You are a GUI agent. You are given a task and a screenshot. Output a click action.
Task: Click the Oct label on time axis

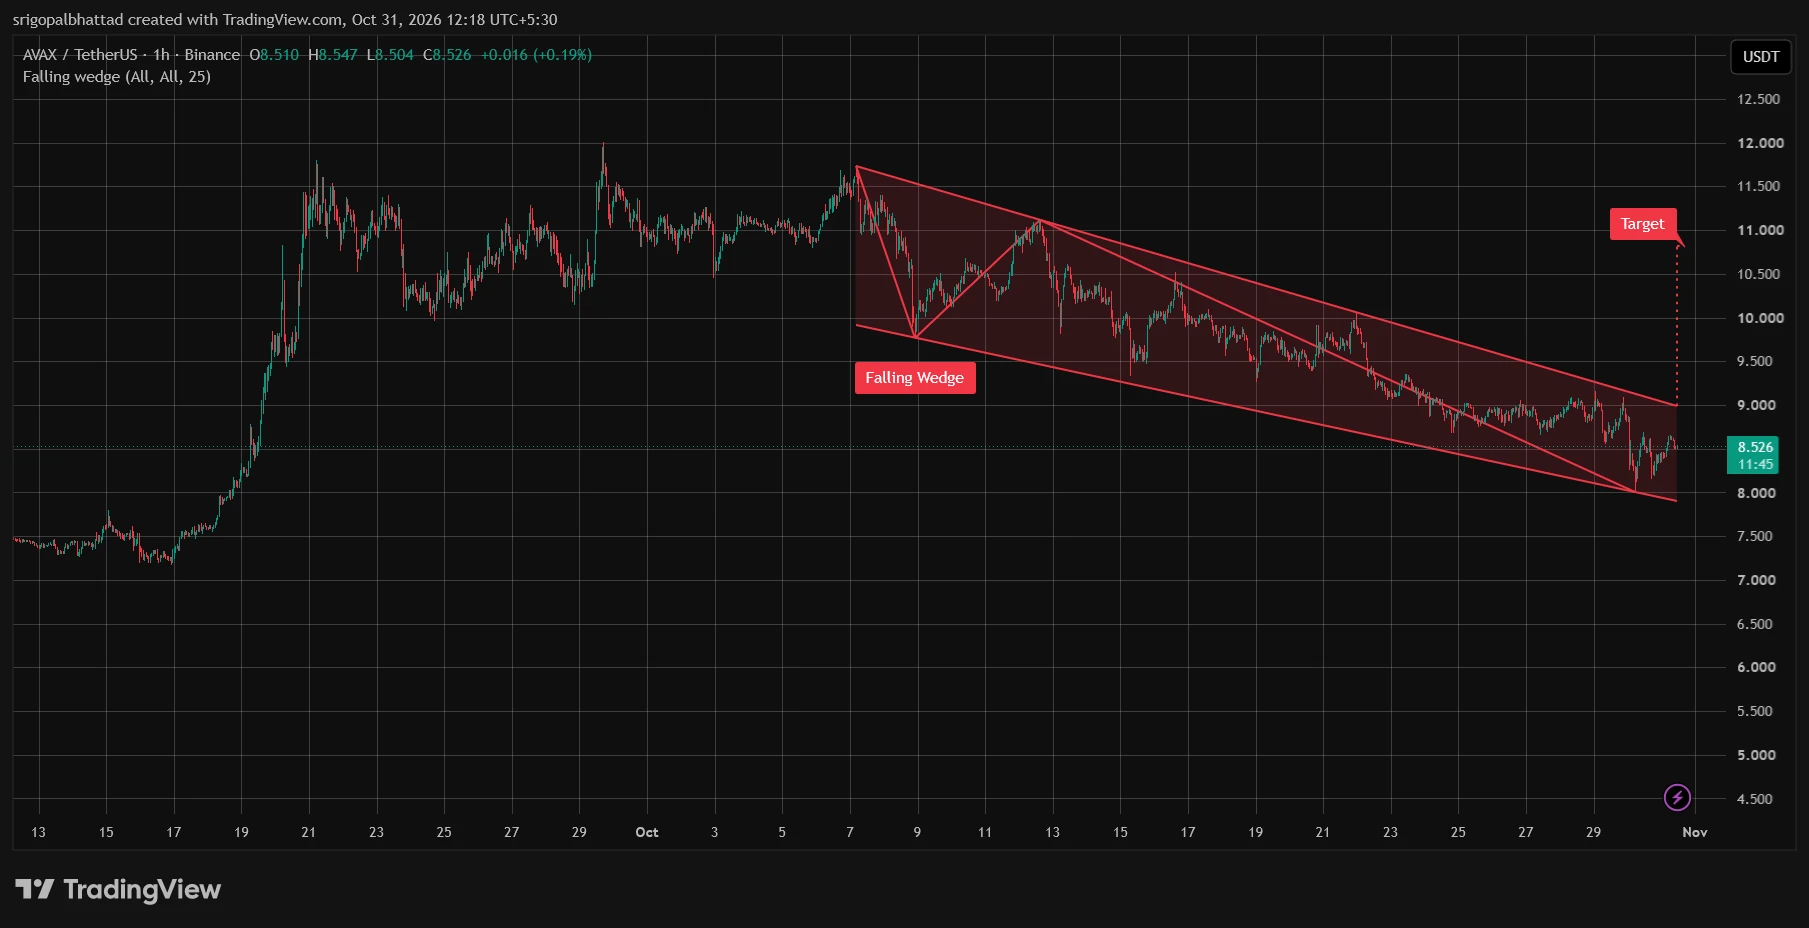tap(647, 832)
